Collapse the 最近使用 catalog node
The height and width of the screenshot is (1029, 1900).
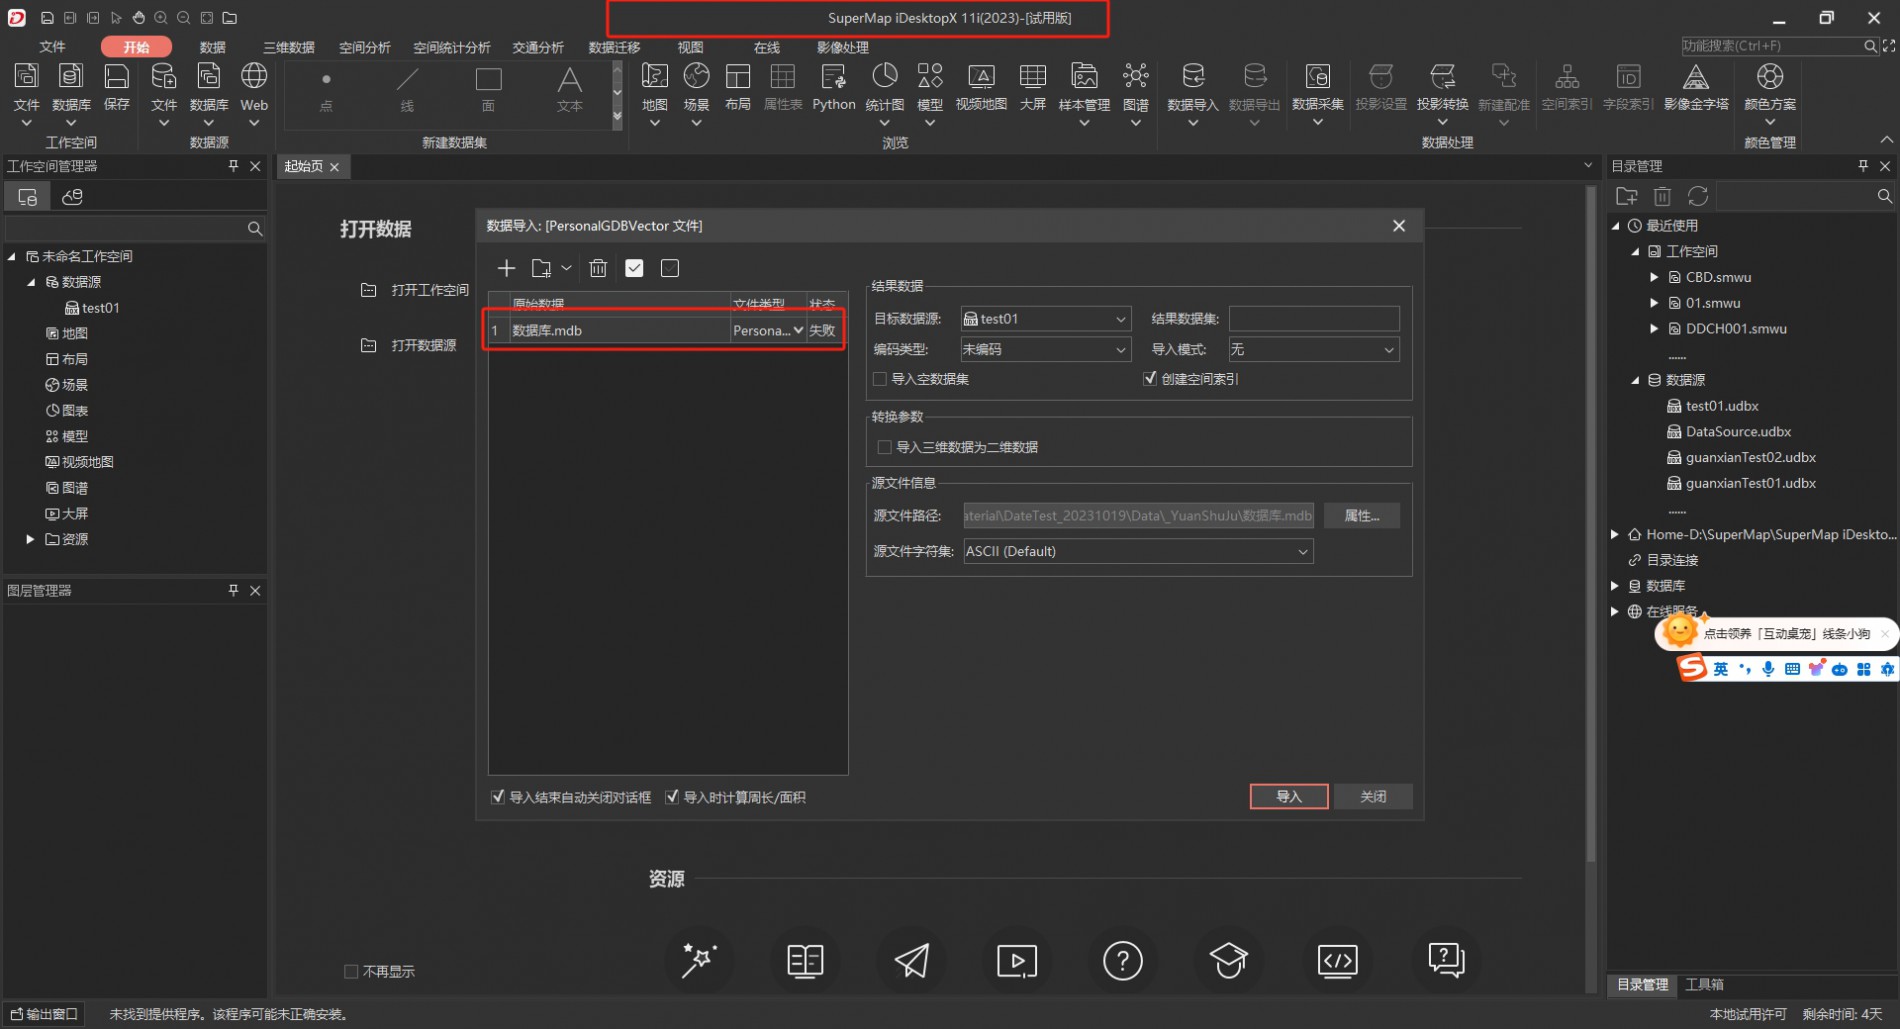click(x=1615, y=226)
